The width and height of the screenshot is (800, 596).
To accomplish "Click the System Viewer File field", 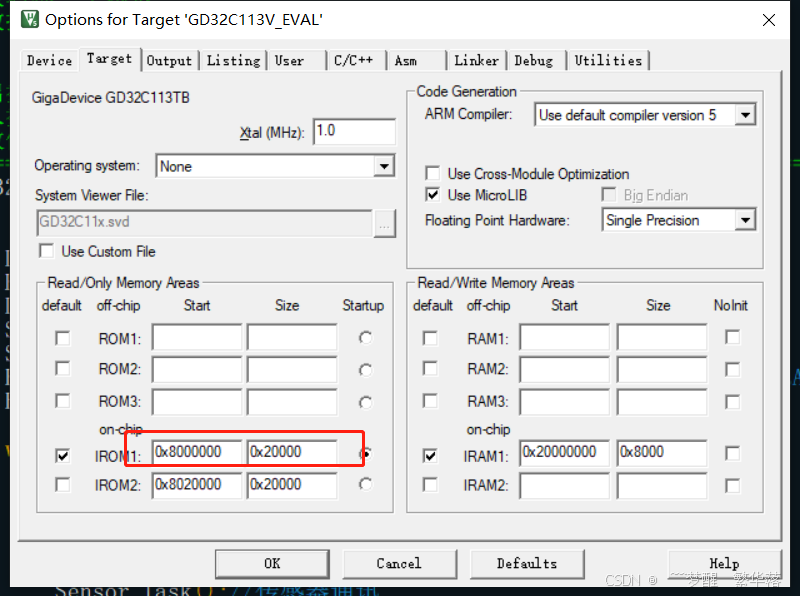I will click(204, 222).
